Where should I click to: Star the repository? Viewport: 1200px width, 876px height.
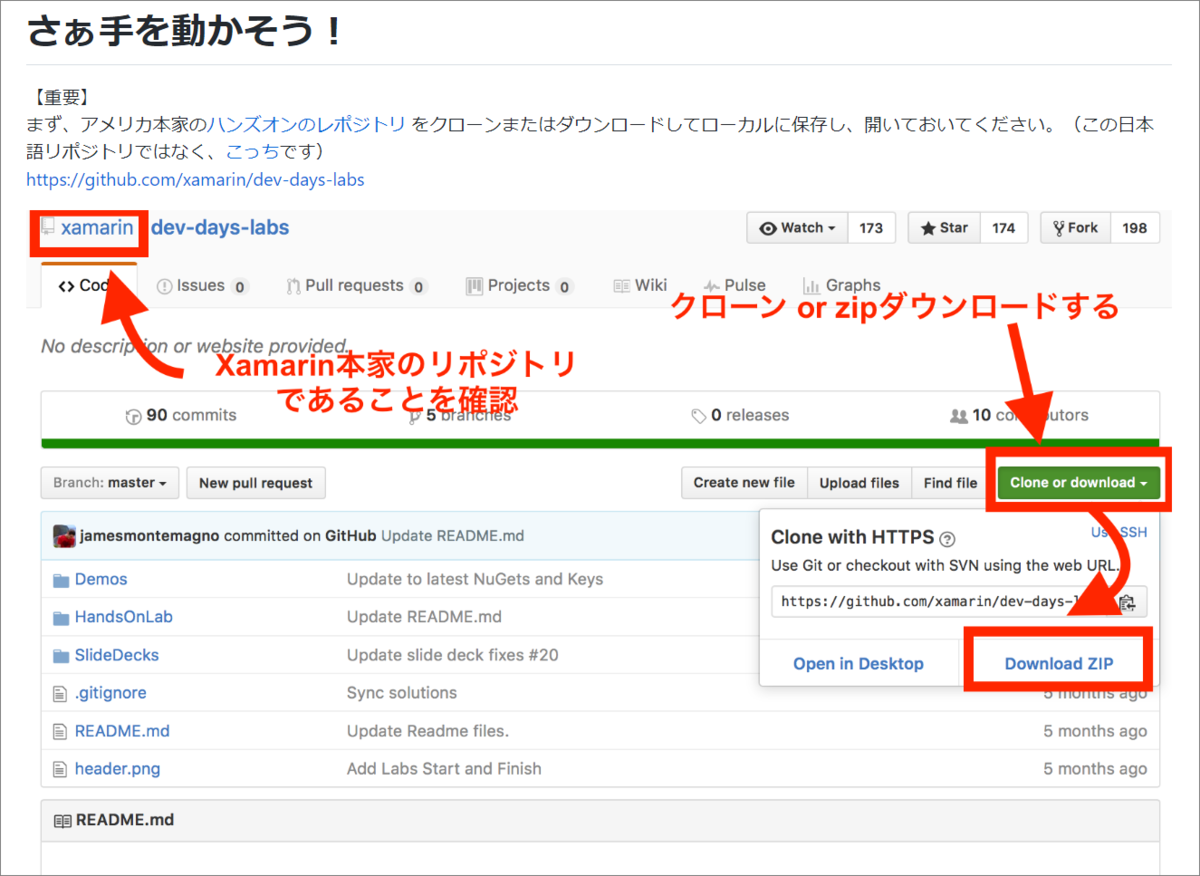pos(944,228)
